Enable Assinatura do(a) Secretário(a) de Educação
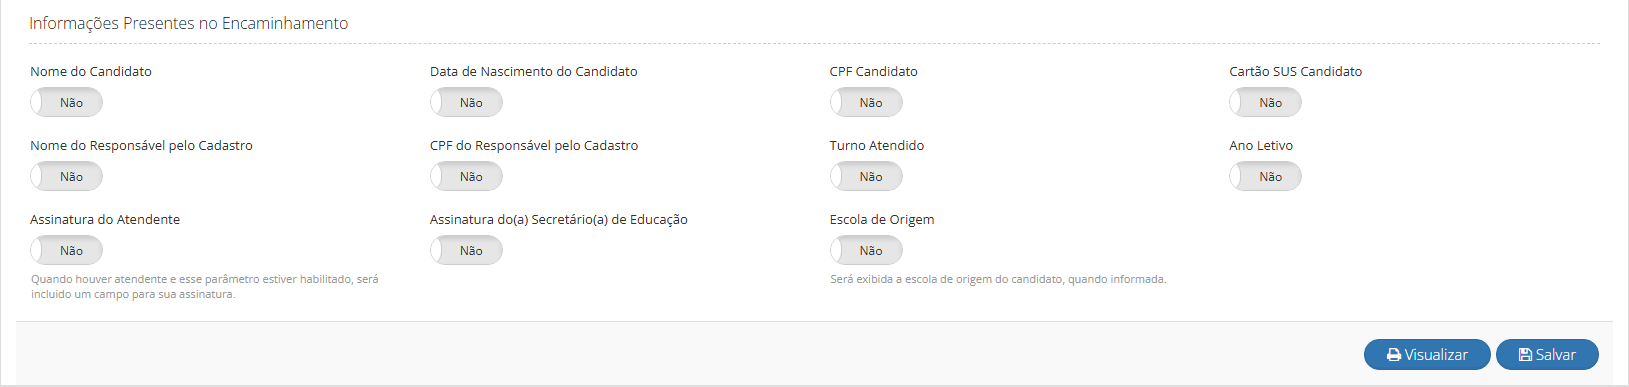The height and width of the screenshot is (387, 1629). pos(466,250)
